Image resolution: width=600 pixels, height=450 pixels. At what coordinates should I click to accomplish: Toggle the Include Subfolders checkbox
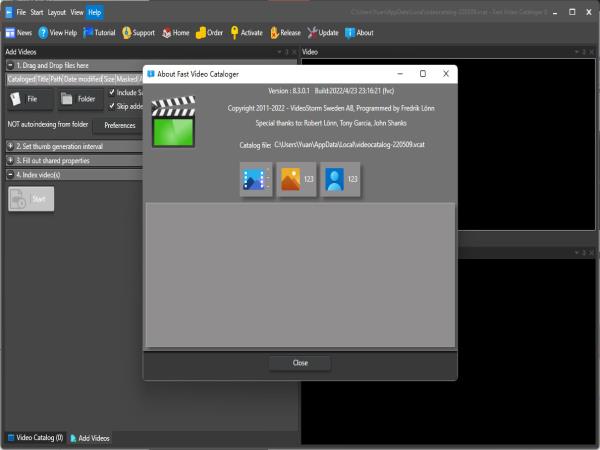112,93
